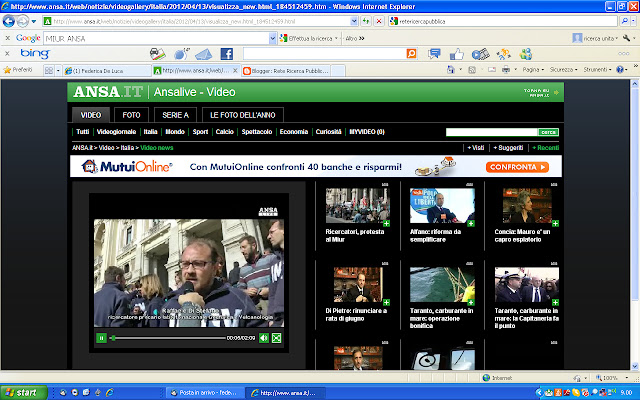
Task: Select the VIDEO tab on ANSA
Action: (91, 115)
